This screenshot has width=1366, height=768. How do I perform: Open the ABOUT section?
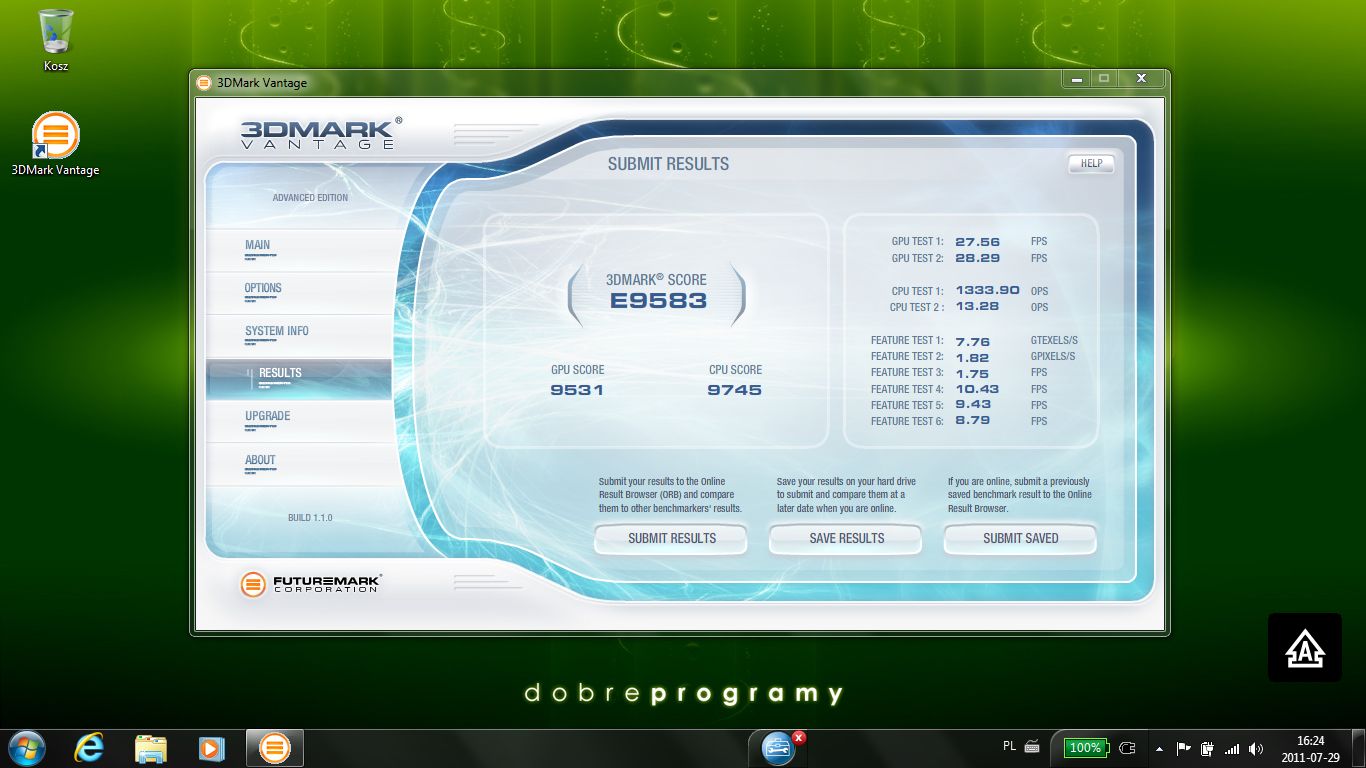coord(299,464)
